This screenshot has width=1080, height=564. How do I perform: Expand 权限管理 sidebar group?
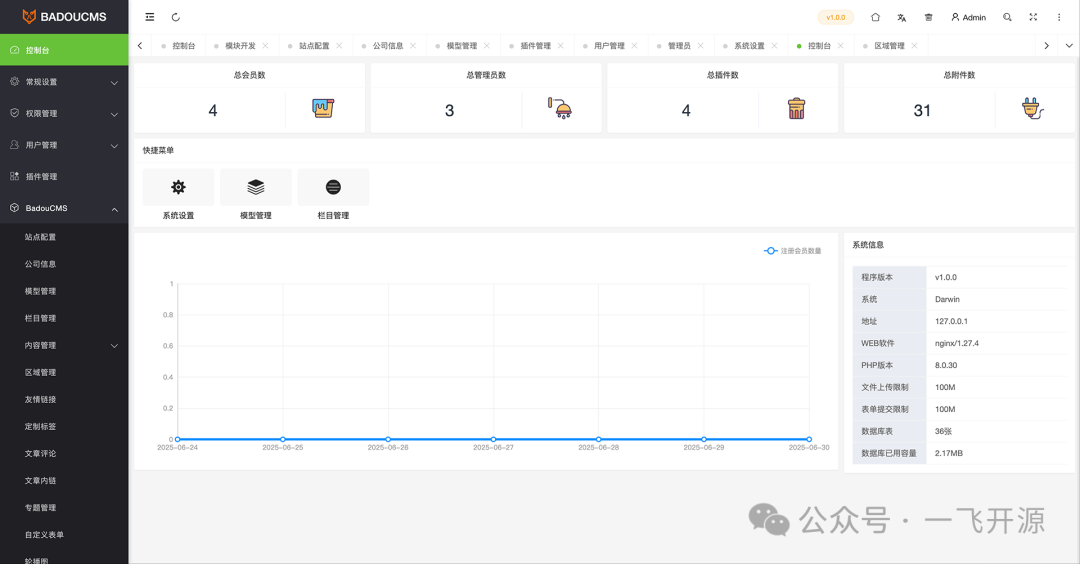pyautogui.click(x=64, y=114)
